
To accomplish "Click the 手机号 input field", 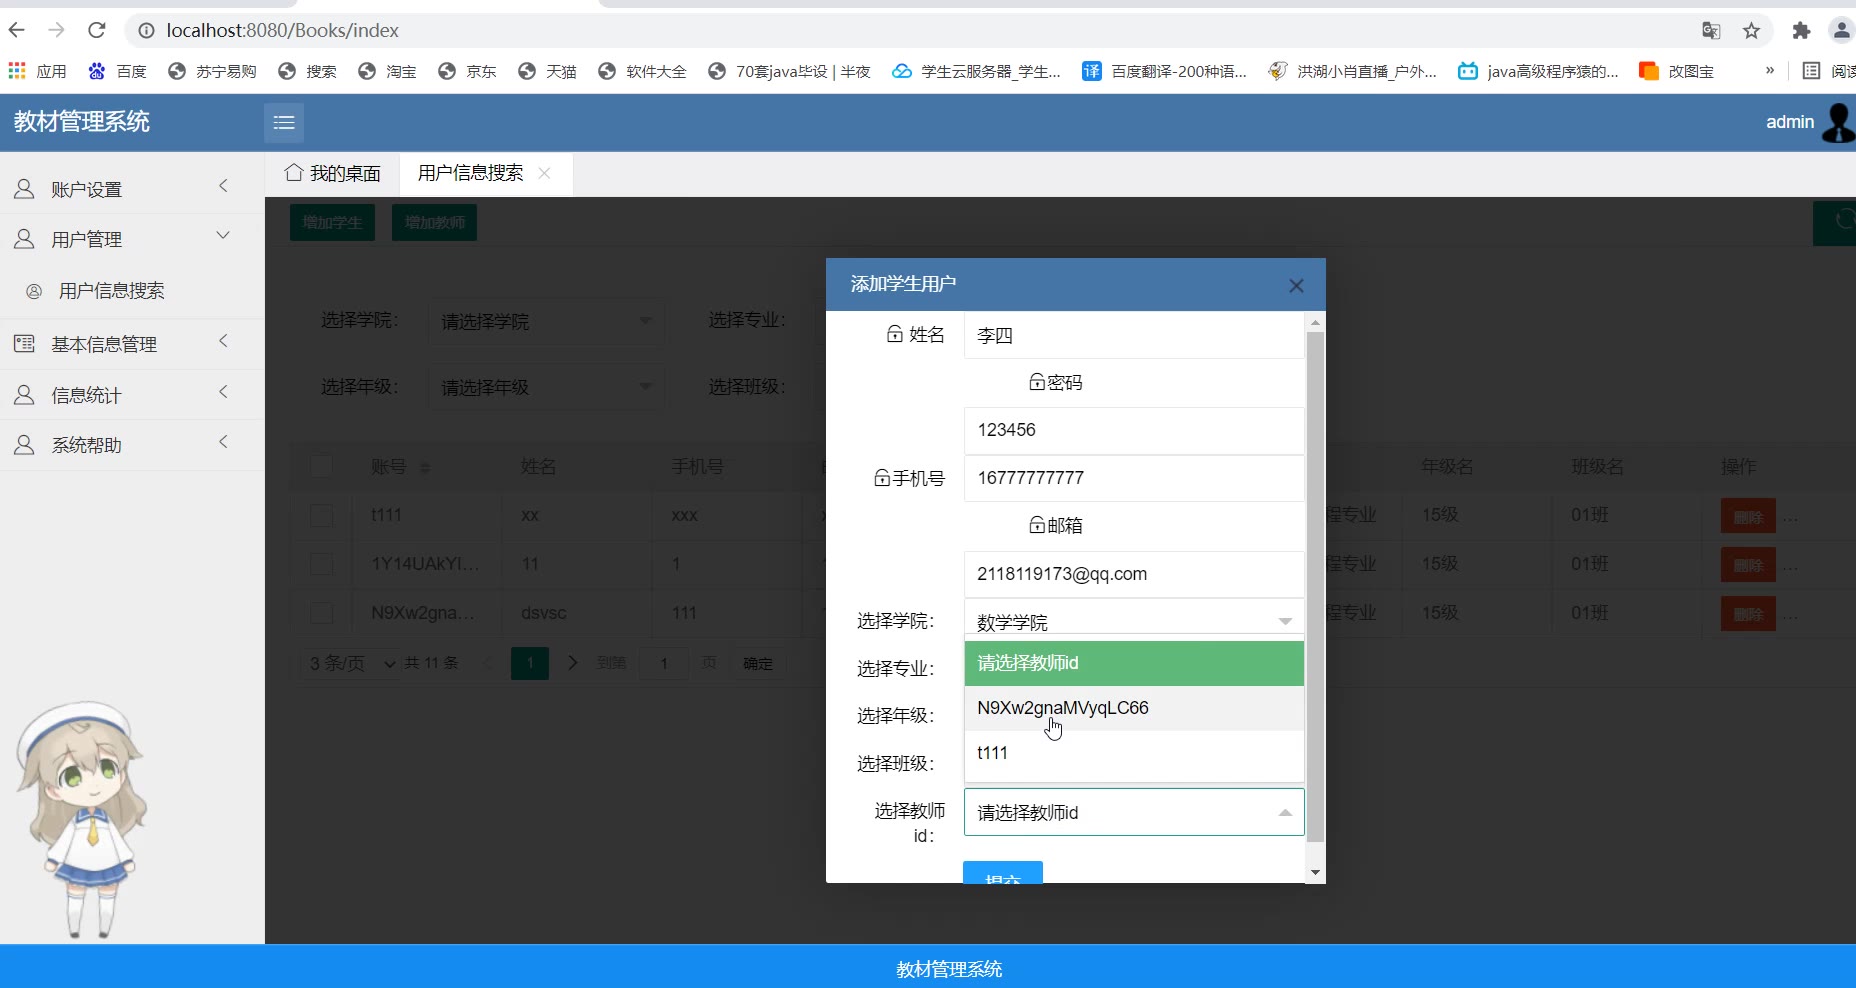I will tap(1133, 478).
